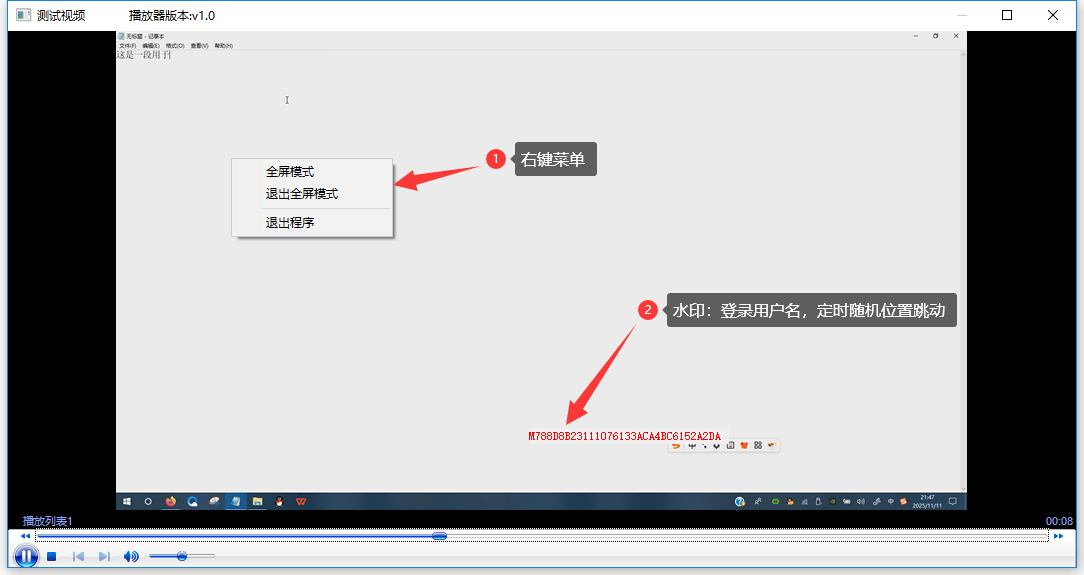This screenshot has height=575, width=1084.
Task: Click the rewind double-arrow beside the seek bar
Action: click(x=26, y=536)
